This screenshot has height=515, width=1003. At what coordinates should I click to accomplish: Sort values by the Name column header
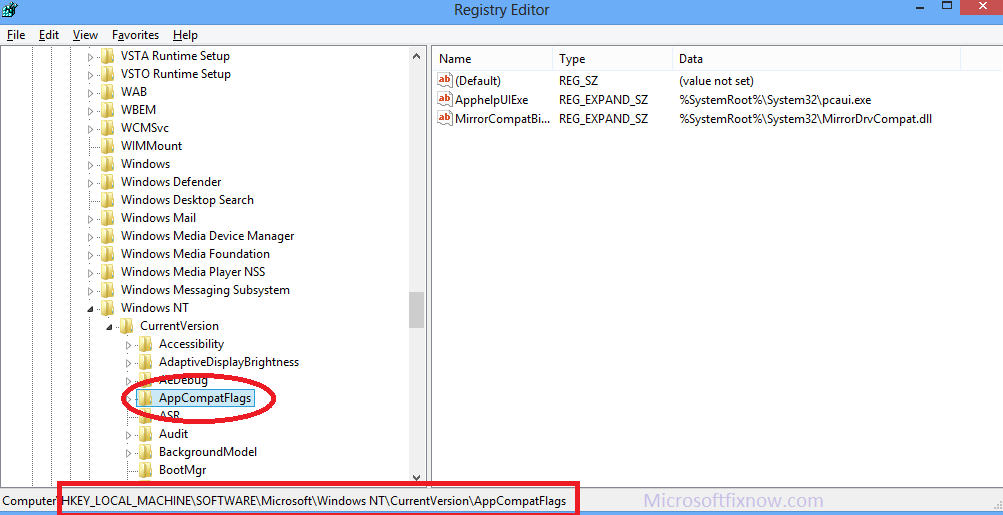pyautogui.click(x=493, y=59)
